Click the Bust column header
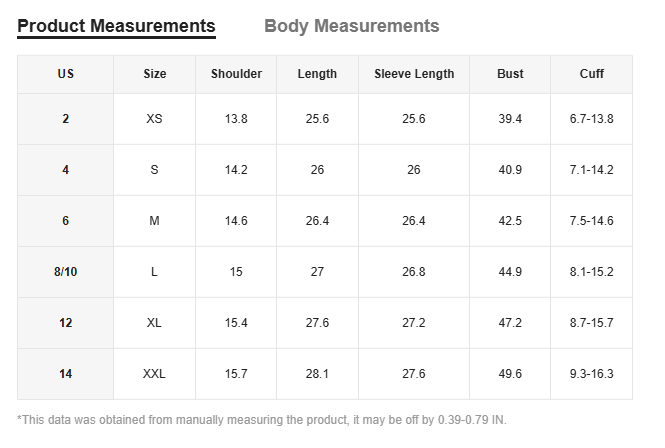Image resolution: width=665 pixels, height=448 pixels. tap(510, 74)
